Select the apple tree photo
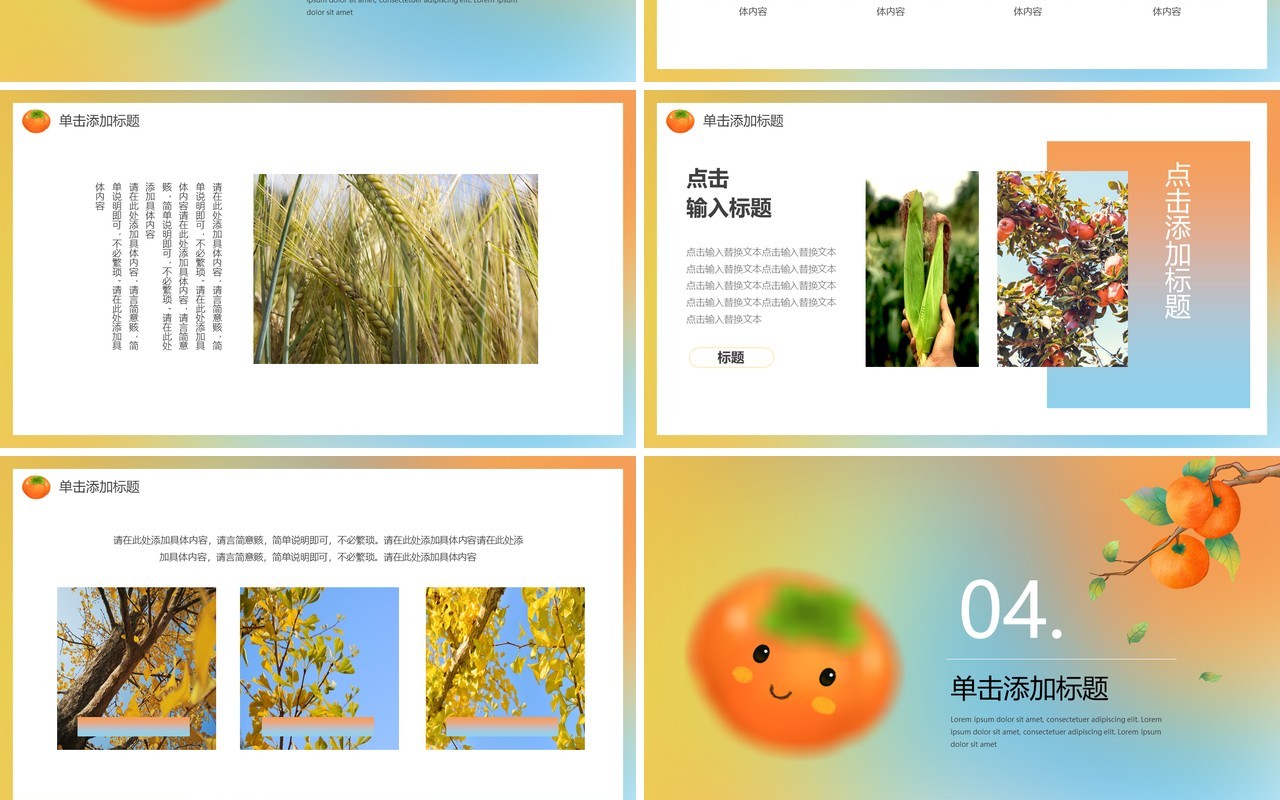The width and height of the screenshot is (1280, 800). click(x=1062, y=269)
